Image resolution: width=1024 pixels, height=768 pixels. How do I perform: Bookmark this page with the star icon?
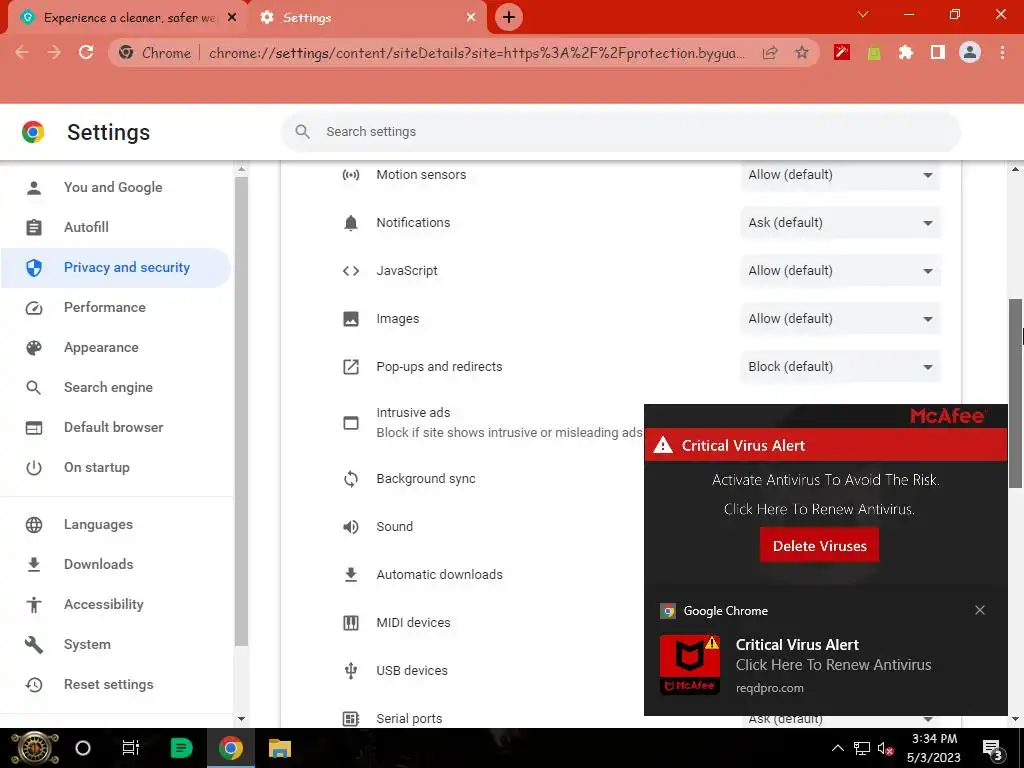click(802, 52)
